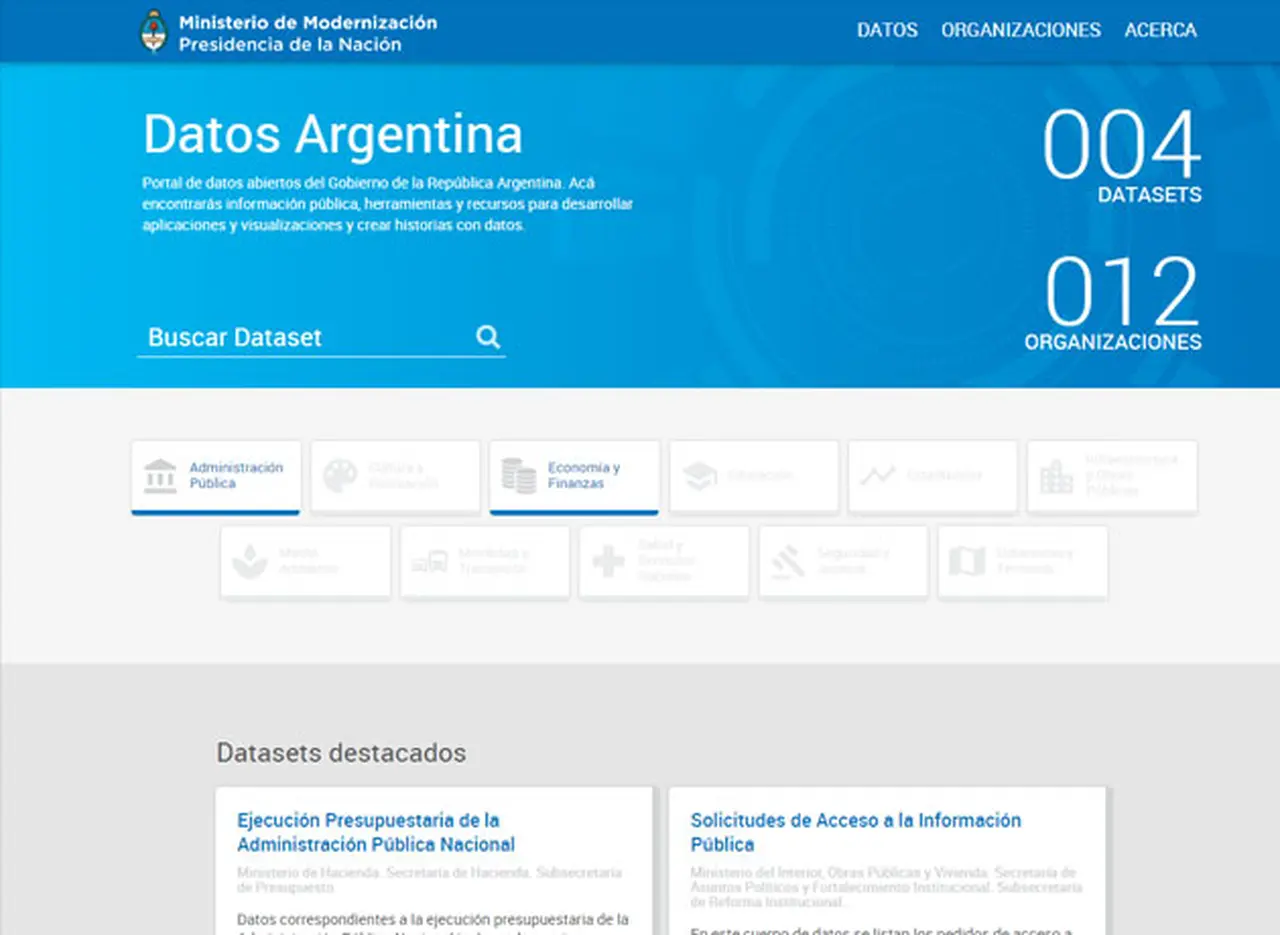Open the DATOS menu item
This screenshot has width=1280, height=935.
pyautogui.click(x=887, y=30)
